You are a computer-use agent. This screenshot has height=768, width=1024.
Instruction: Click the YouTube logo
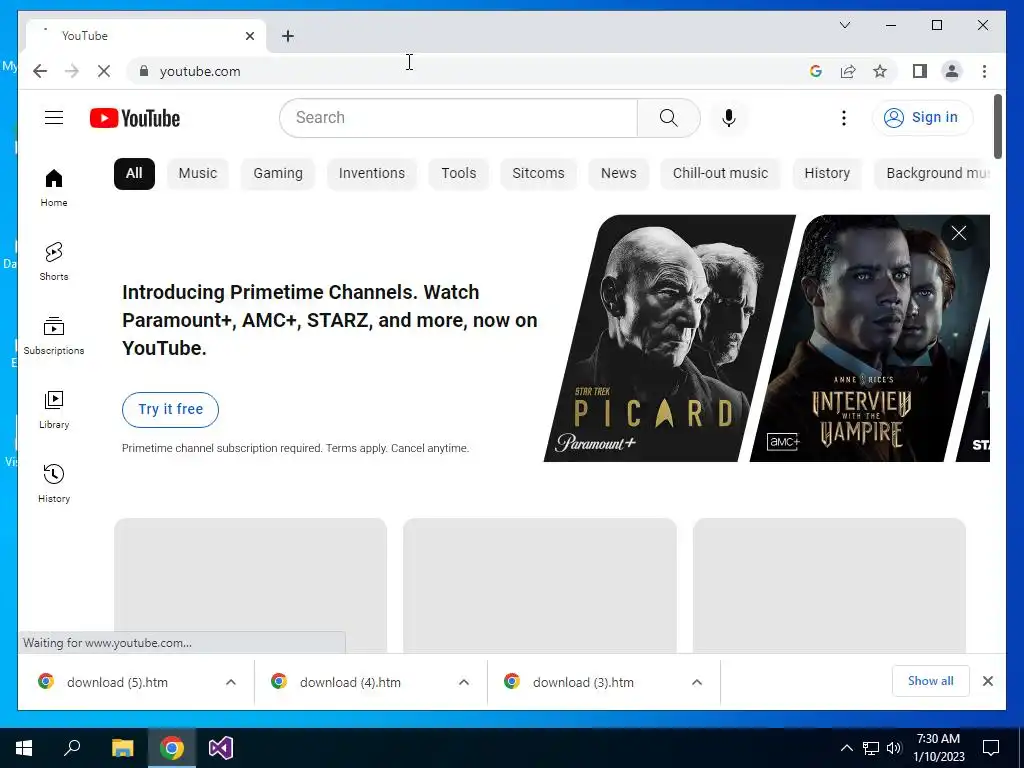point(135,118)
